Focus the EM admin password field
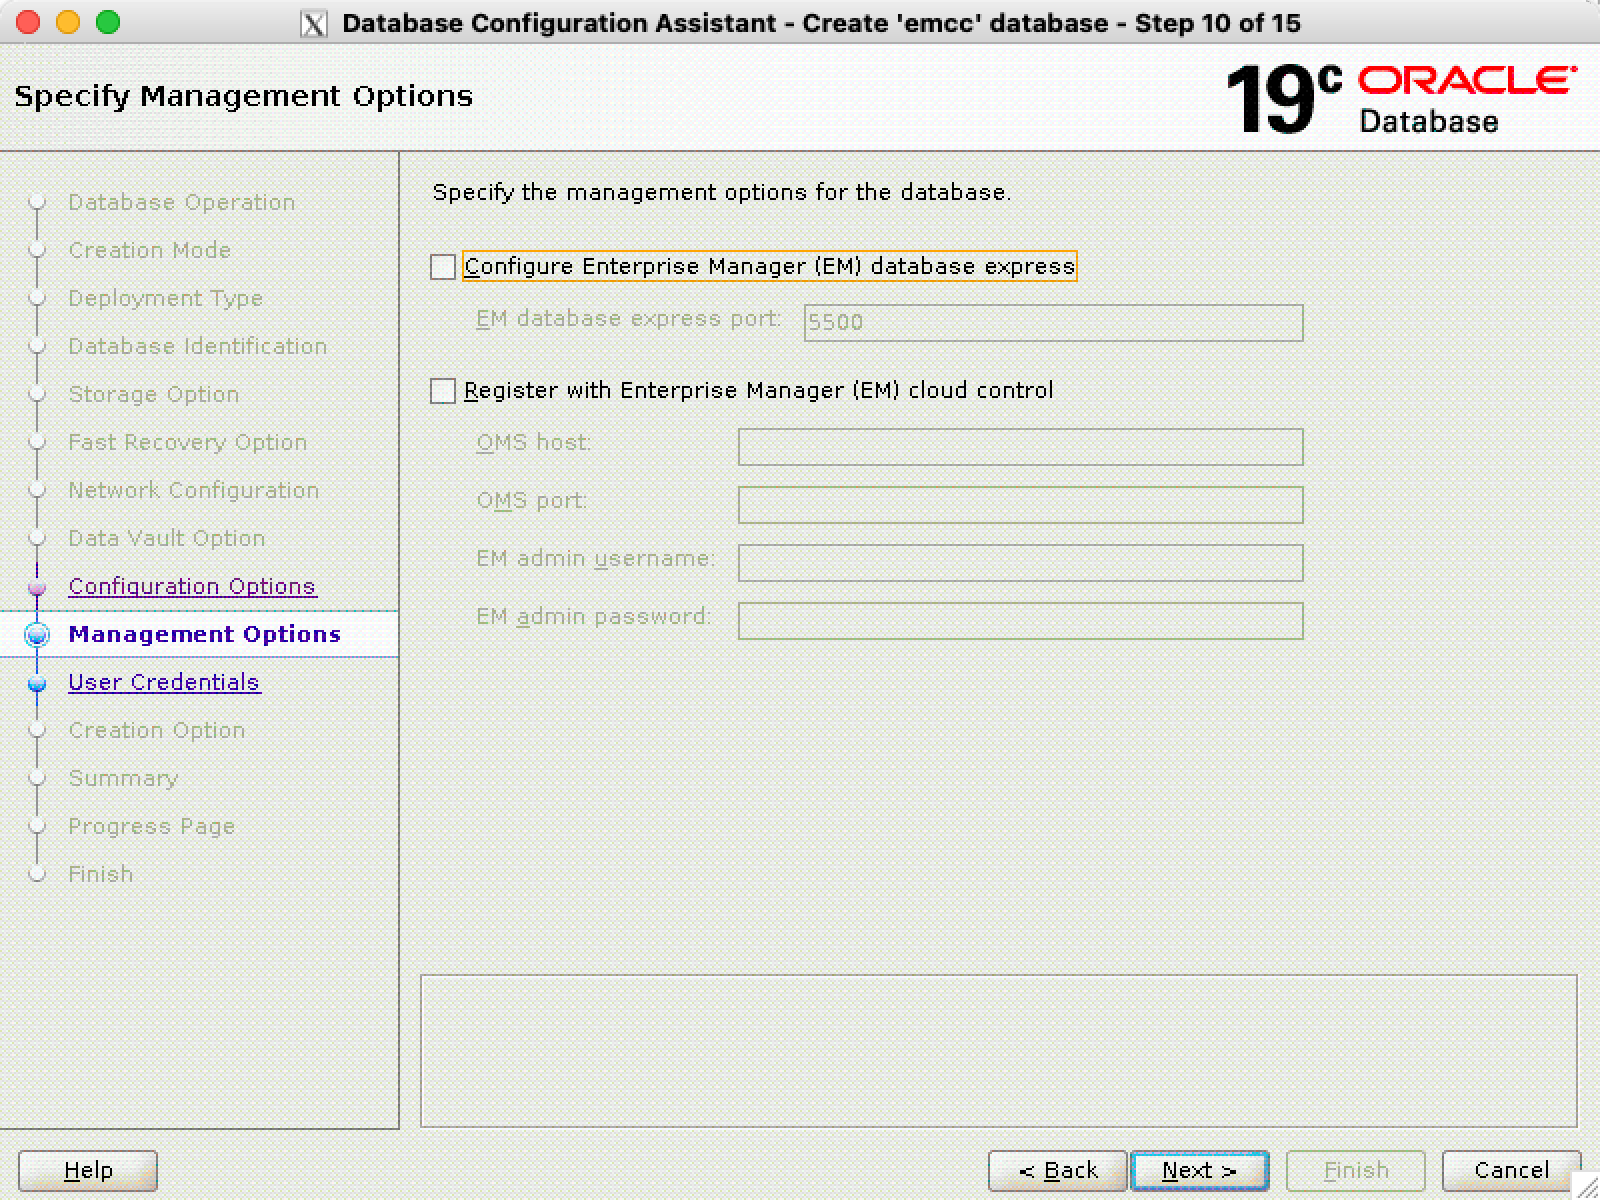This screenshot has height=1200, width=1600. [x=1020, y=621]
